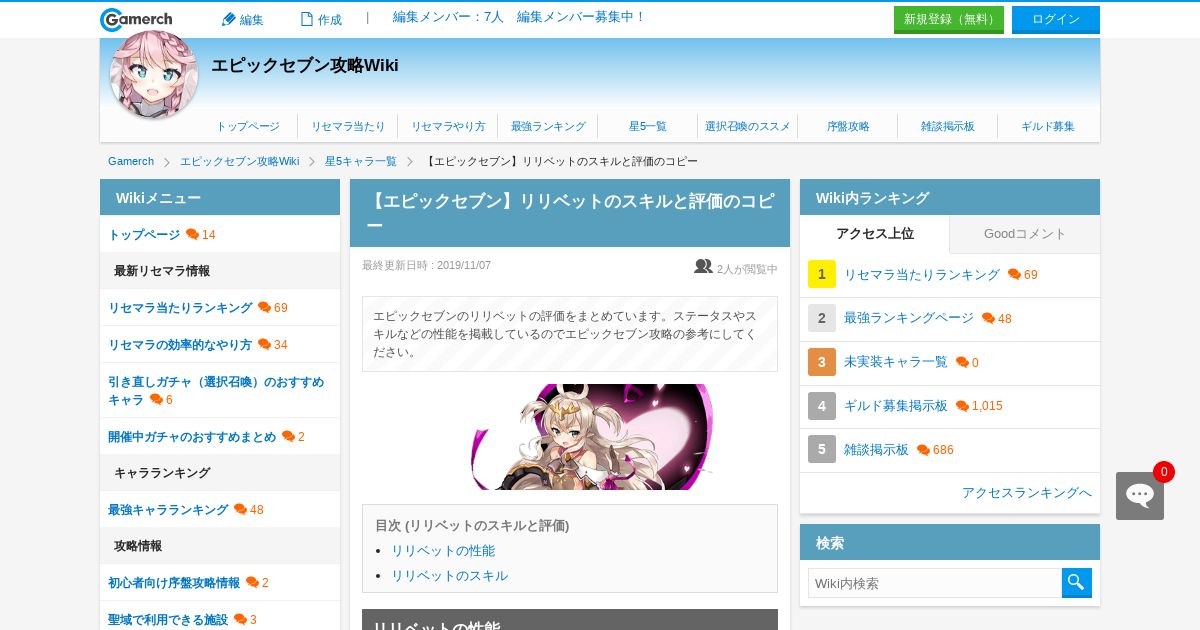Click comment icon beside 聖域で利用できる施設
1200x630 pixels.
point(240,620)
